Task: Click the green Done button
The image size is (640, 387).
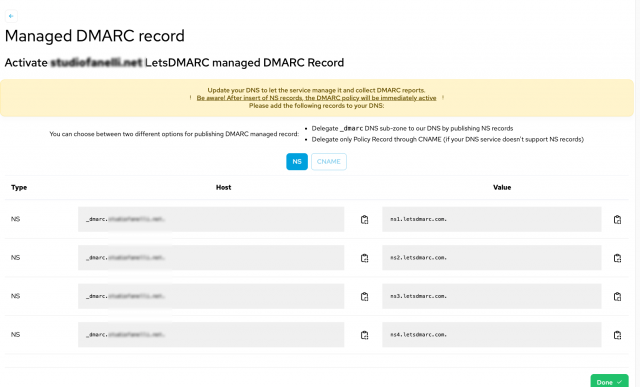Action: (609, 382)
